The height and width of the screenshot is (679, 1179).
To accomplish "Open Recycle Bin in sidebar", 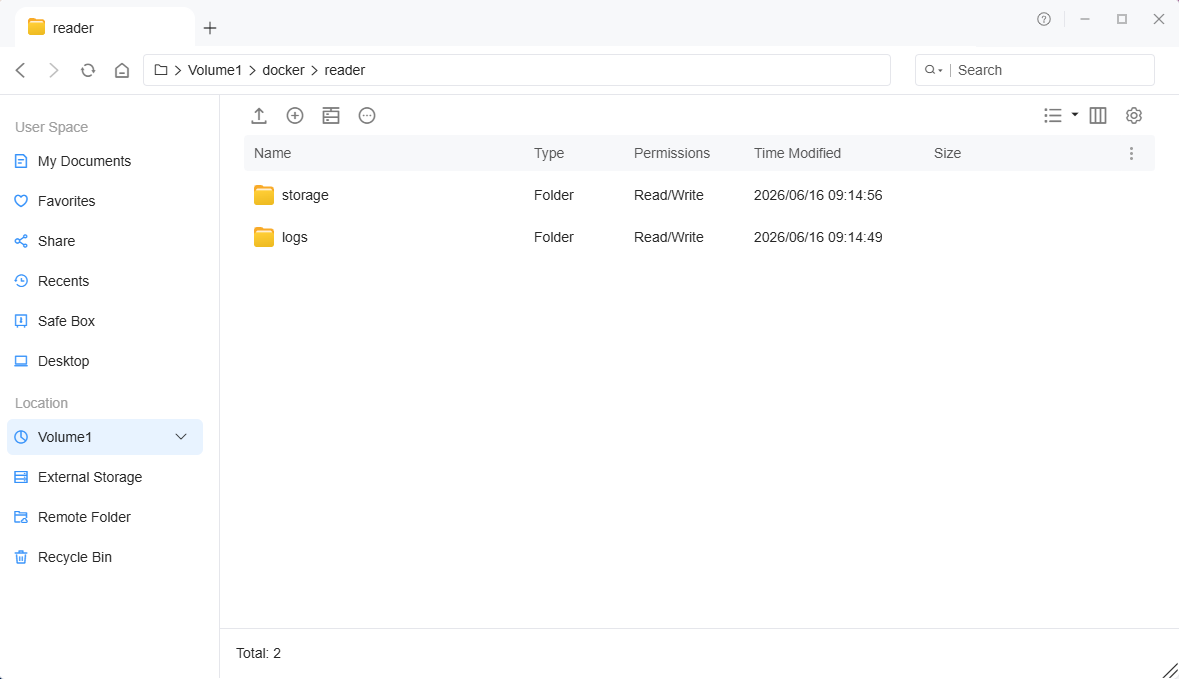I will [105, 557].
